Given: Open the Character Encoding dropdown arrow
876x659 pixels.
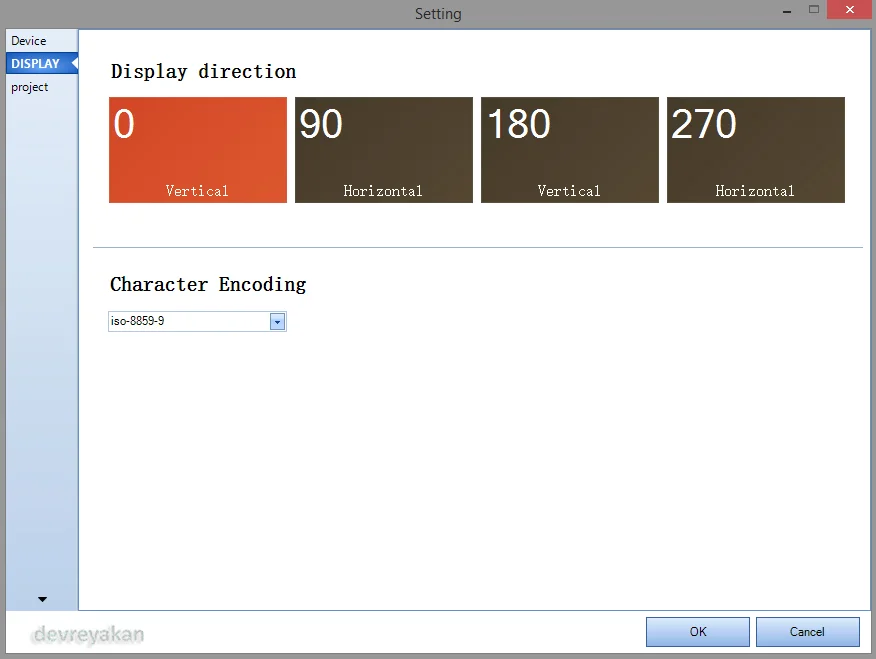Looking at the screenshot, I should tap(277, 322).
